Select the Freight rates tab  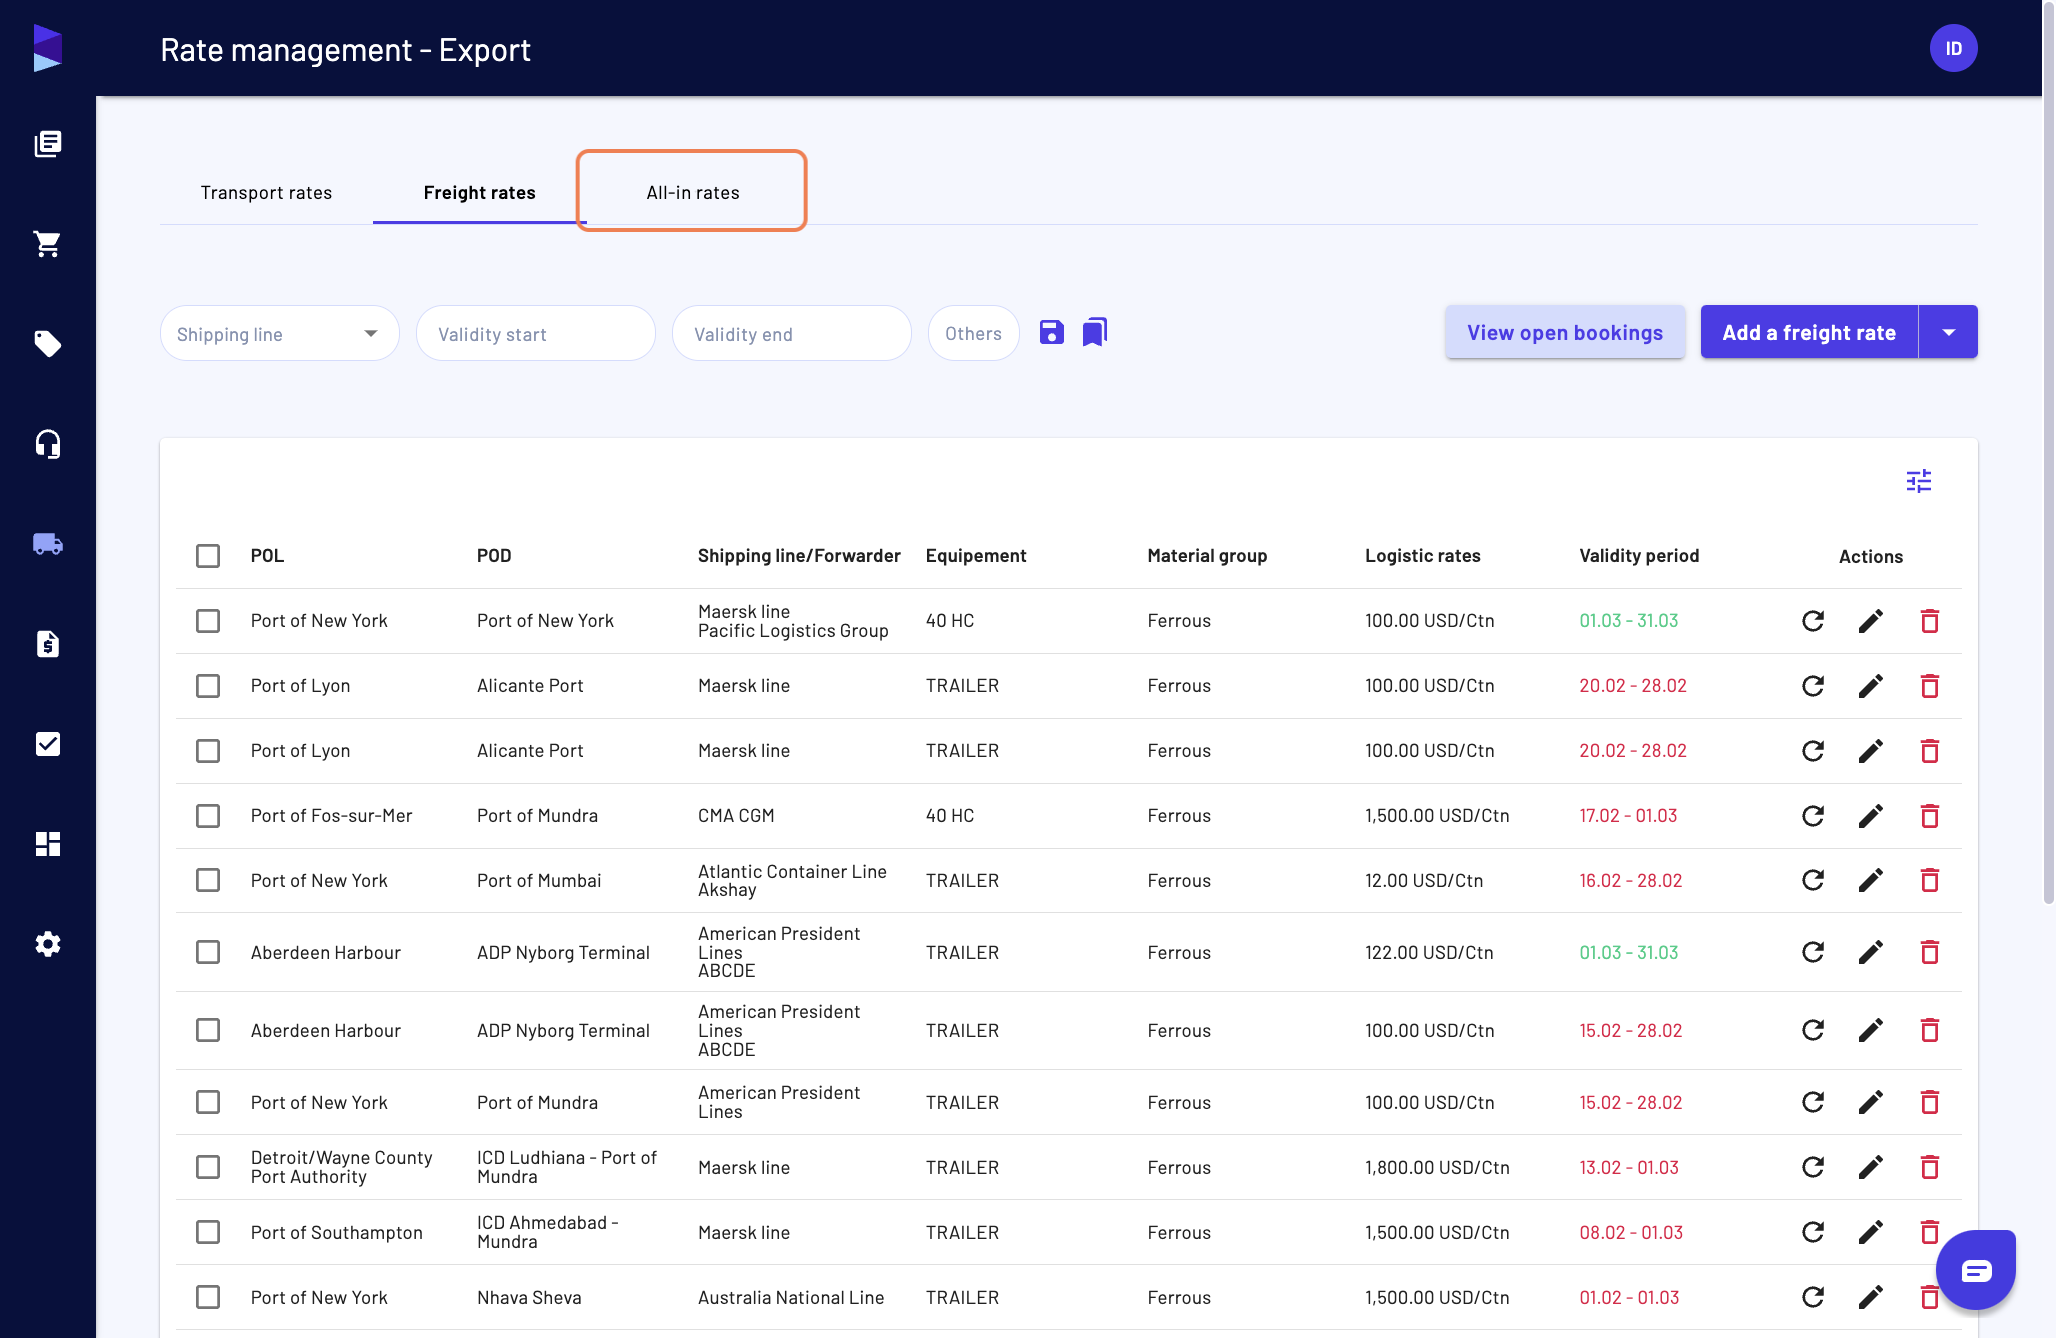click(x=479, y=192)
